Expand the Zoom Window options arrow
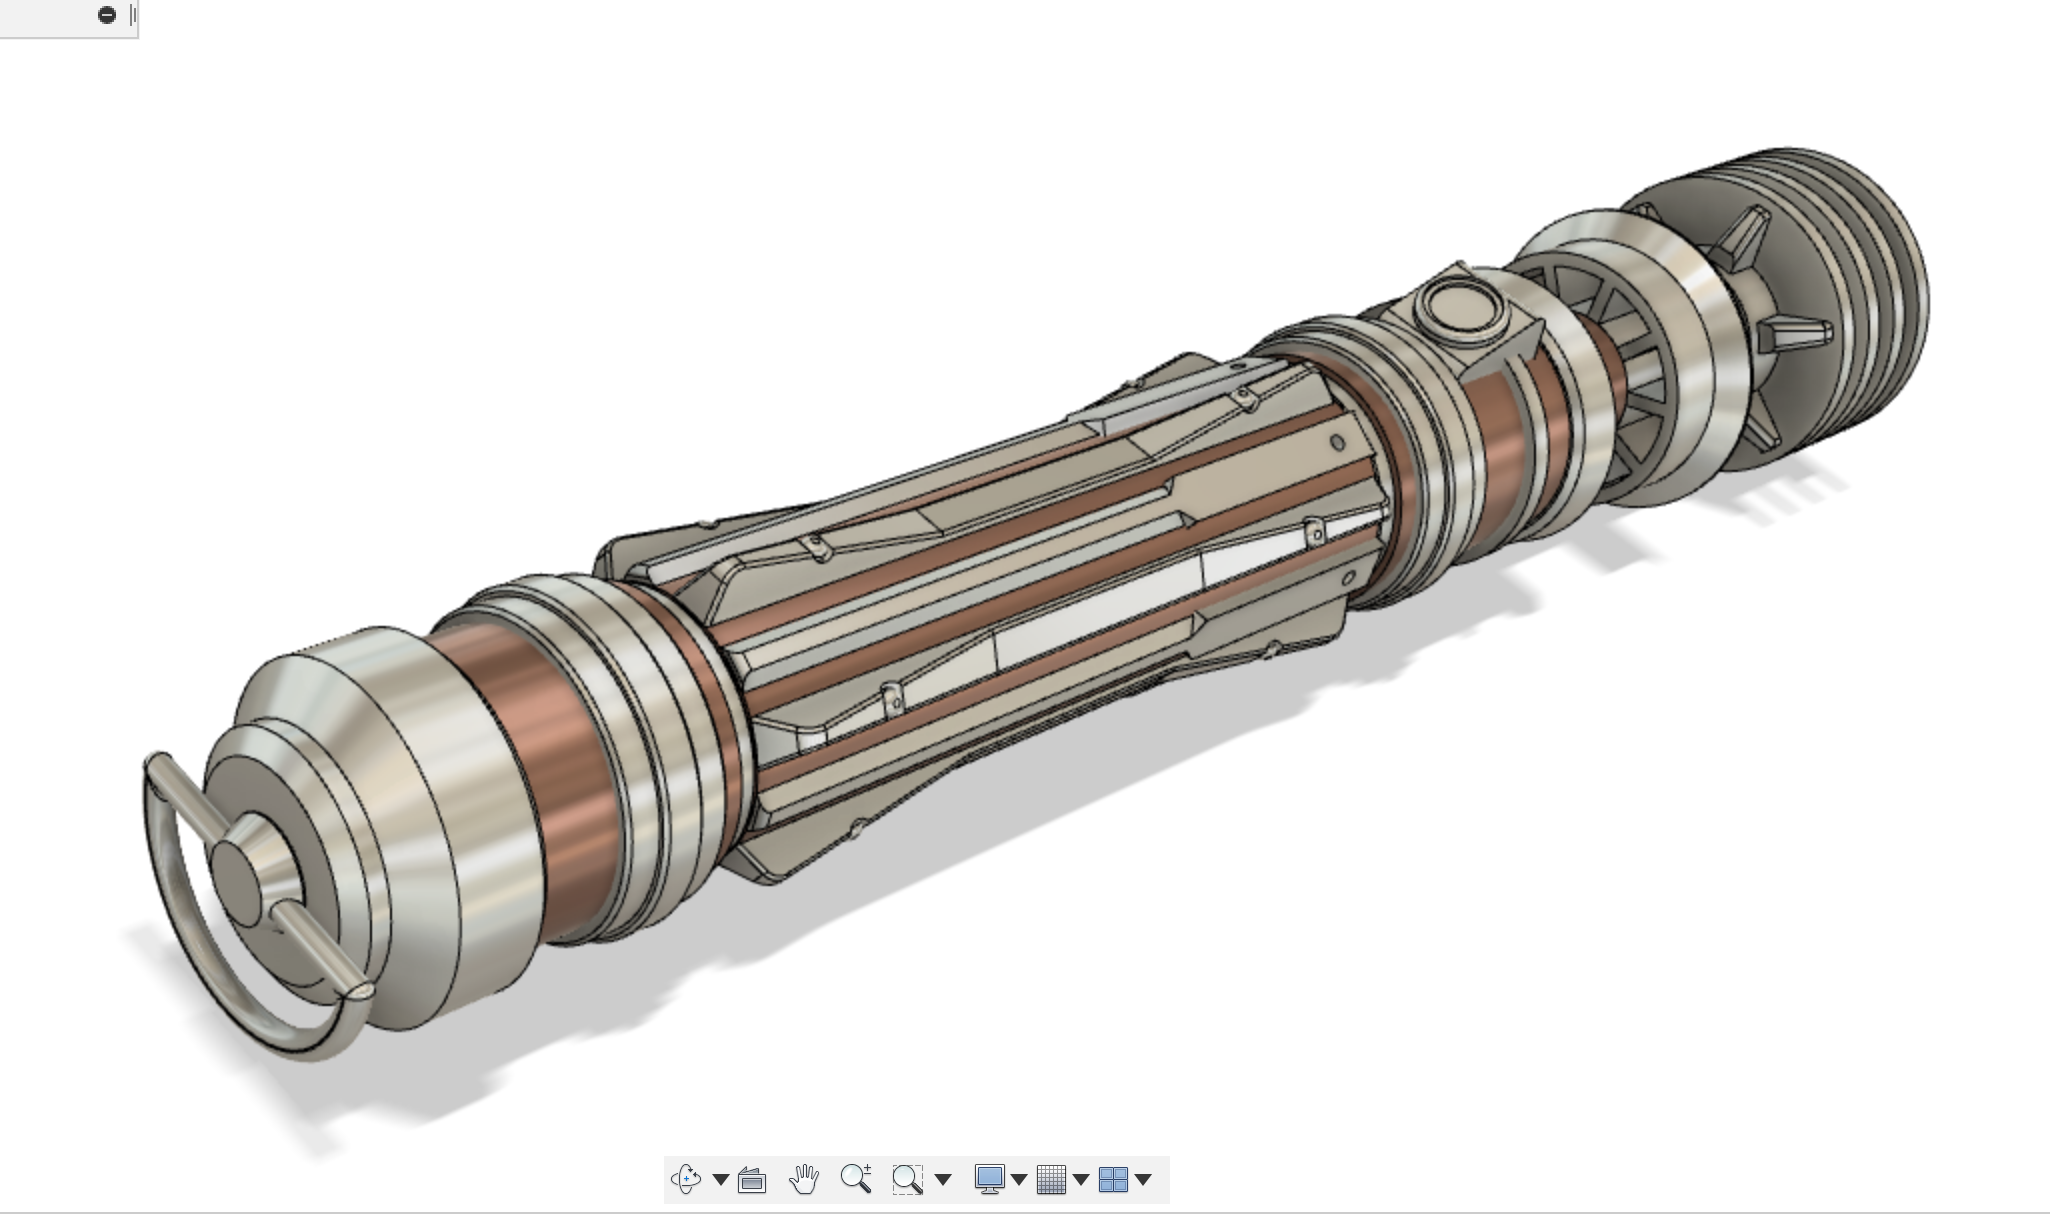Screen dimensions: 2050x1214 [942, 1180]
